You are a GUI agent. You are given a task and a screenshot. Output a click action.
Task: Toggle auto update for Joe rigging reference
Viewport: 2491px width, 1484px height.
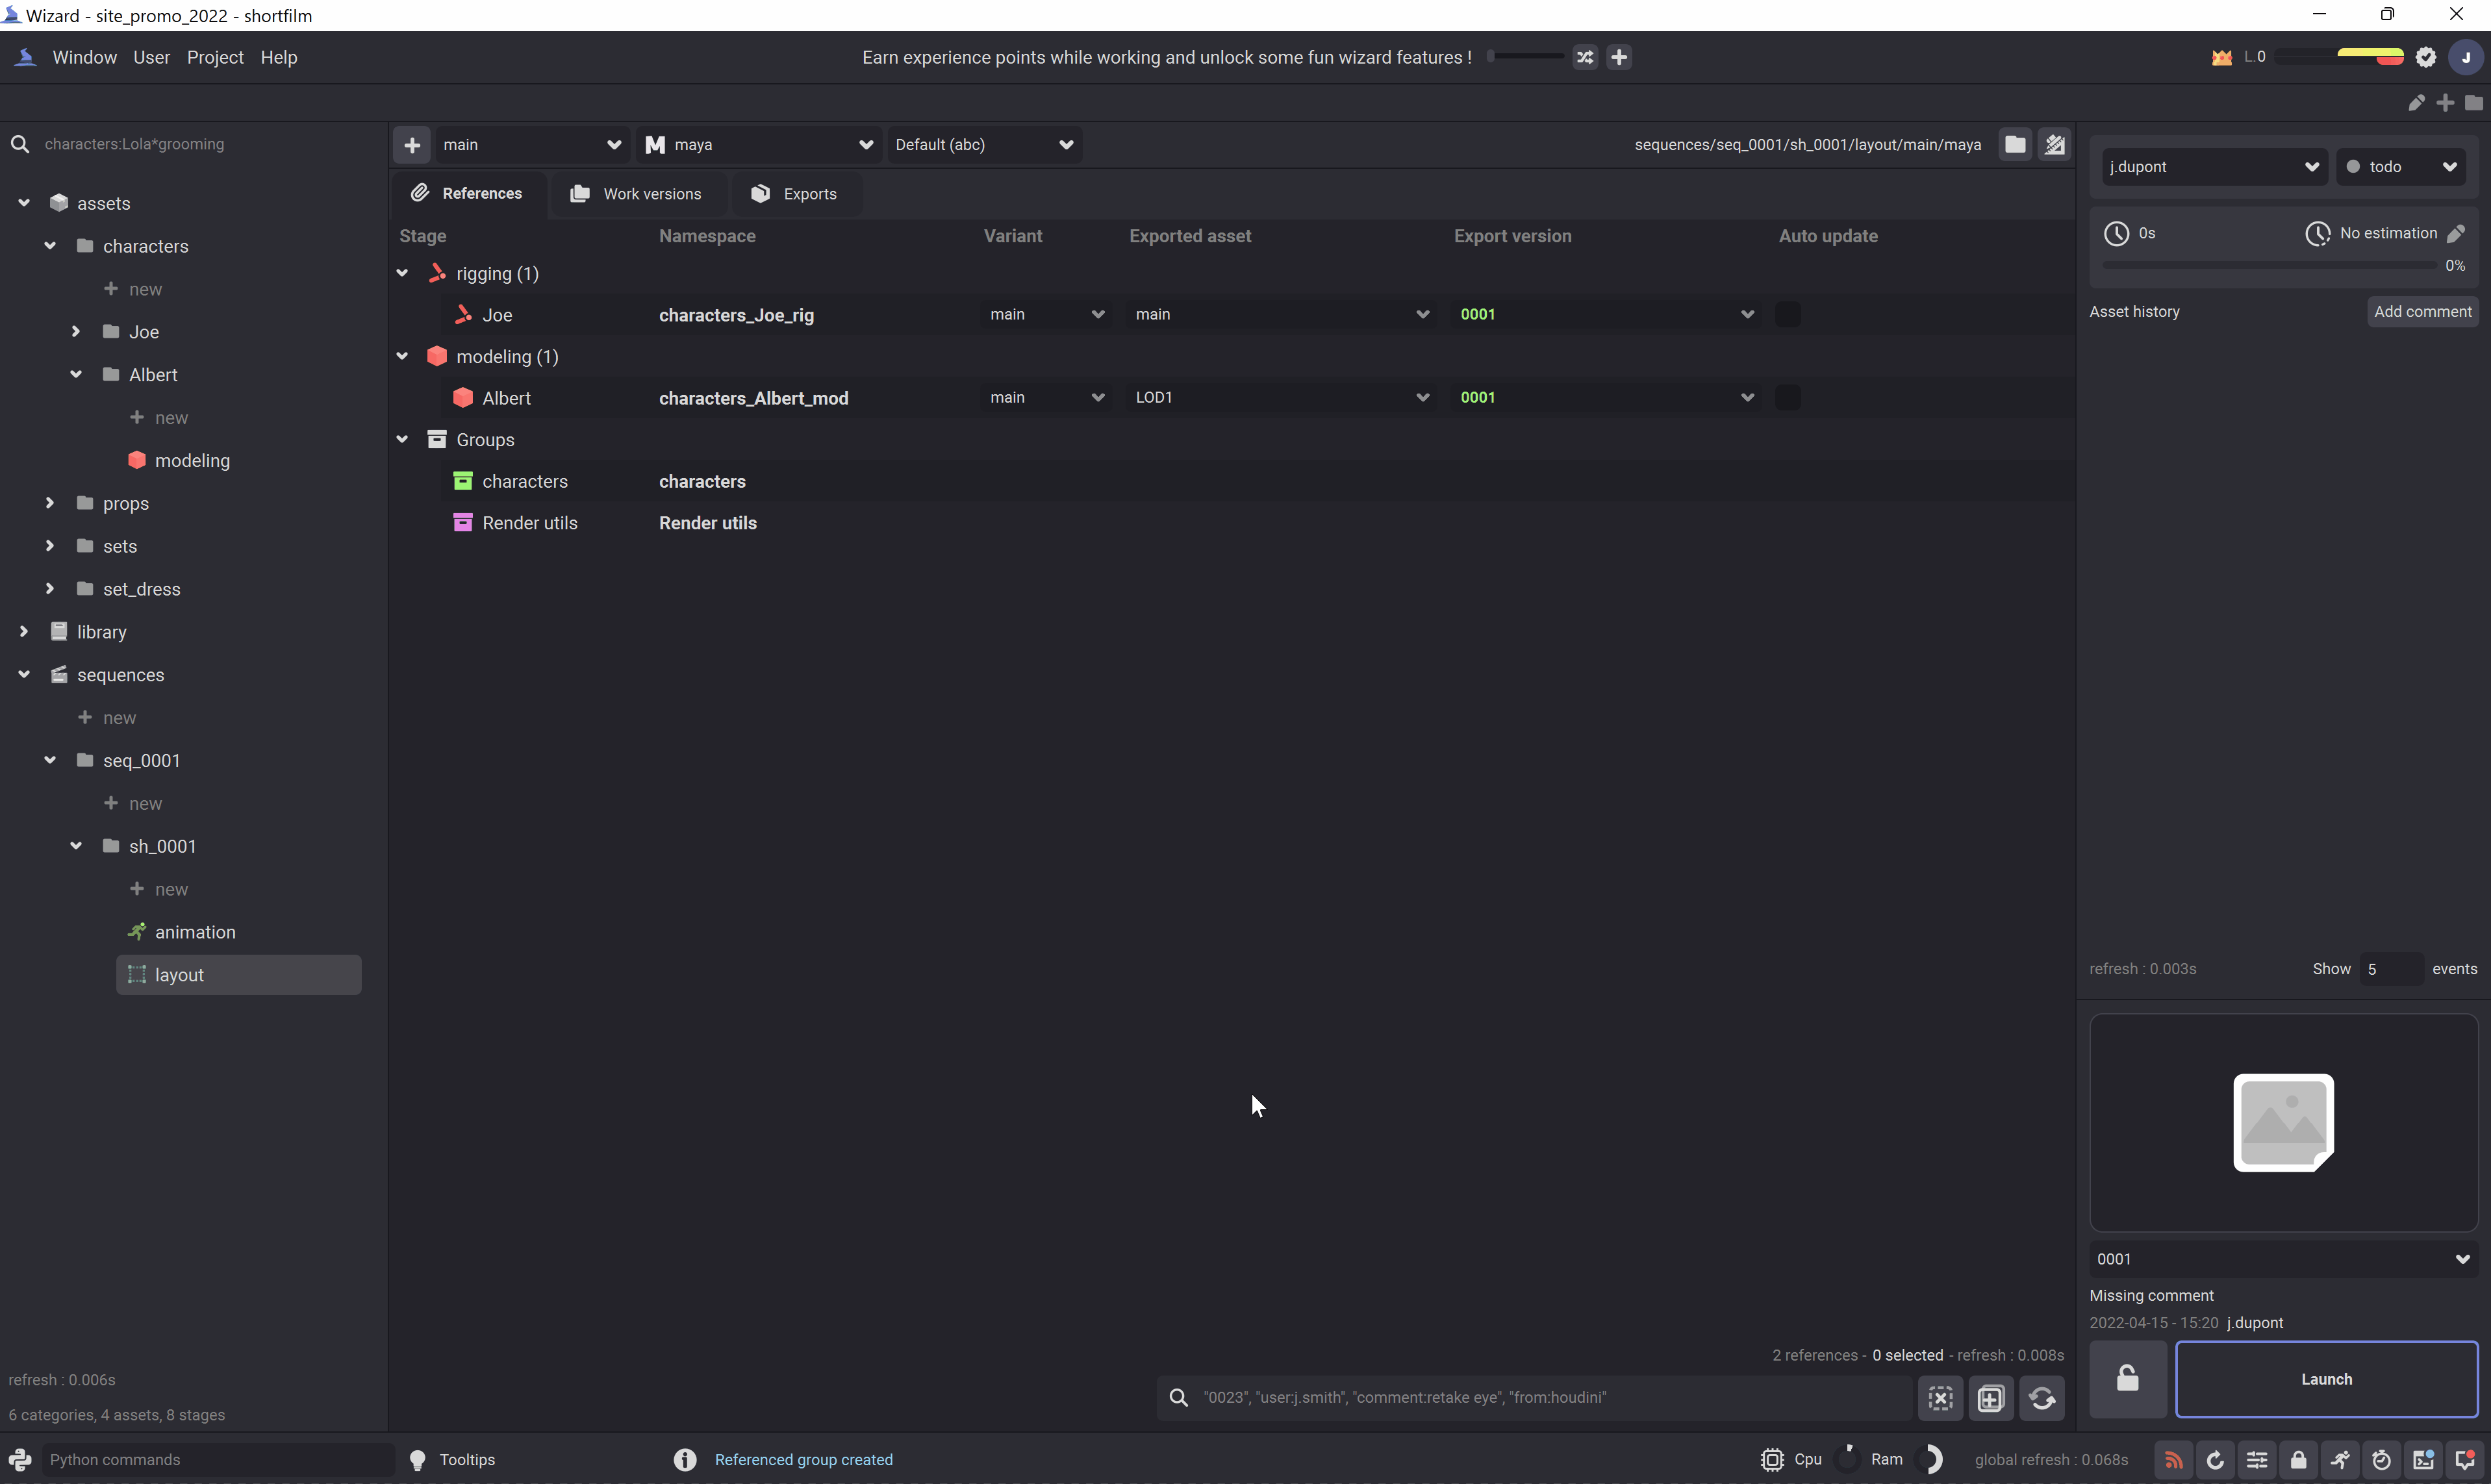tap(1787, 315)
